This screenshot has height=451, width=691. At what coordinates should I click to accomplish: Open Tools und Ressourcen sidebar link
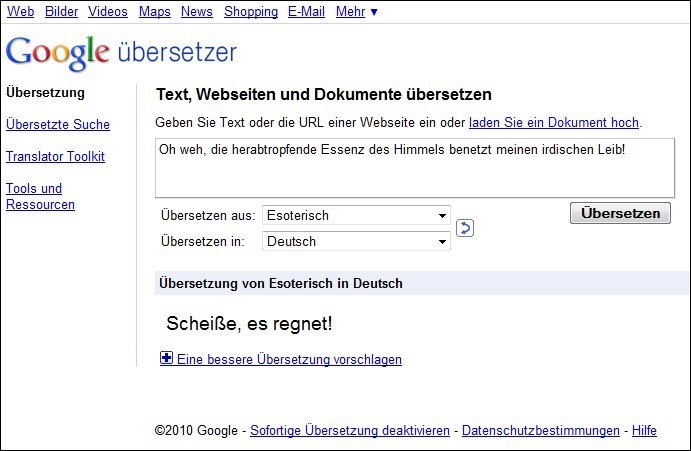coord(40,196)
